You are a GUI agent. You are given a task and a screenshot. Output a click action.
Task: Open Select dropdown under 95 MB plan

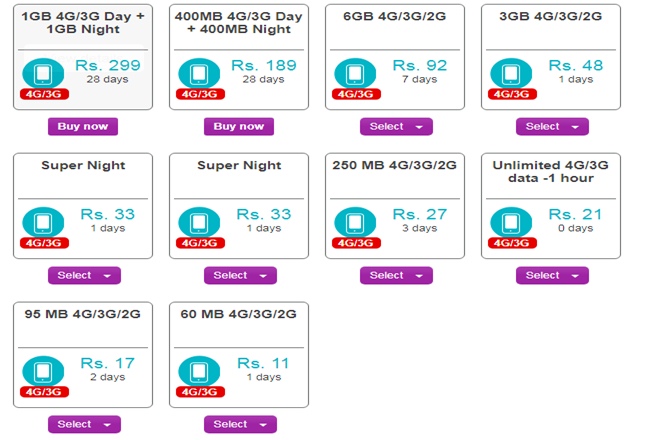[84, 424]
